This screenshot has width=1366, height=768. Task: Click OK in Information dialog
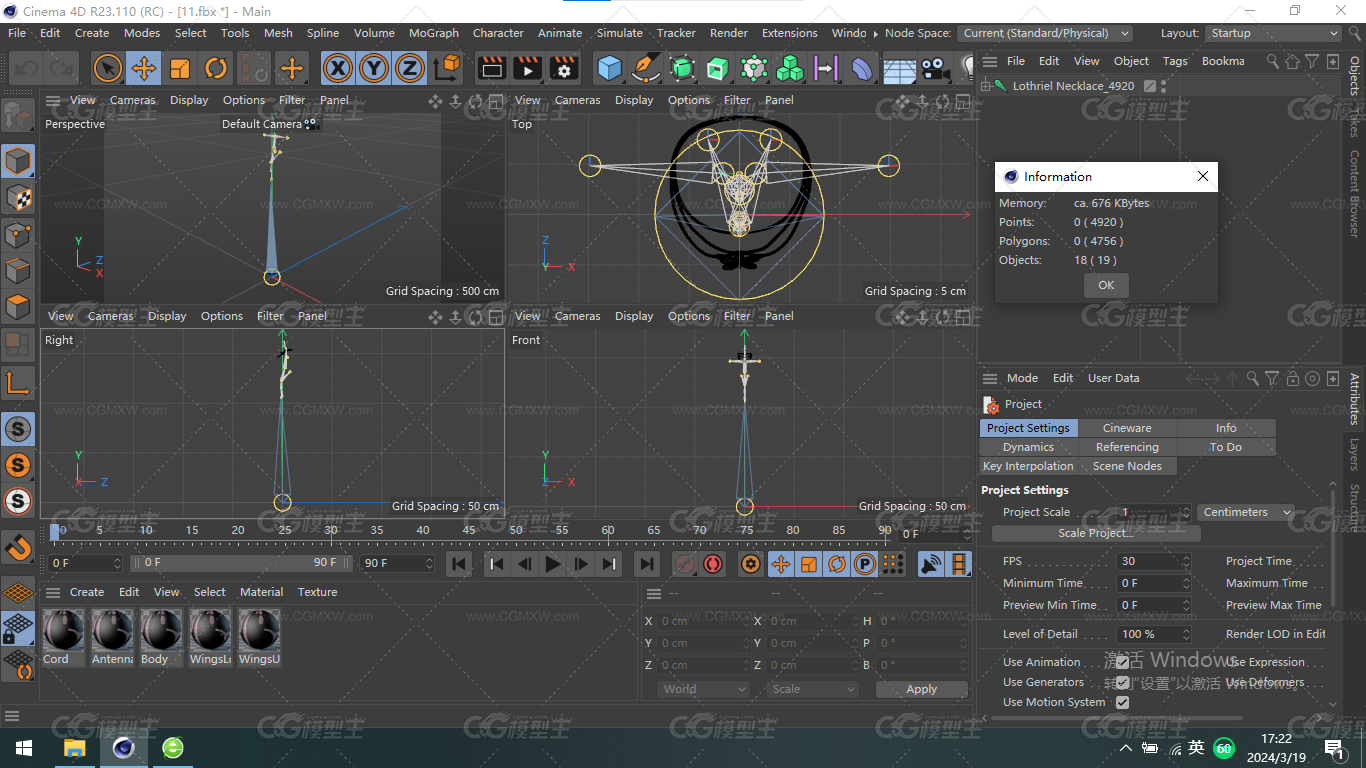(x=1106, y=285)
